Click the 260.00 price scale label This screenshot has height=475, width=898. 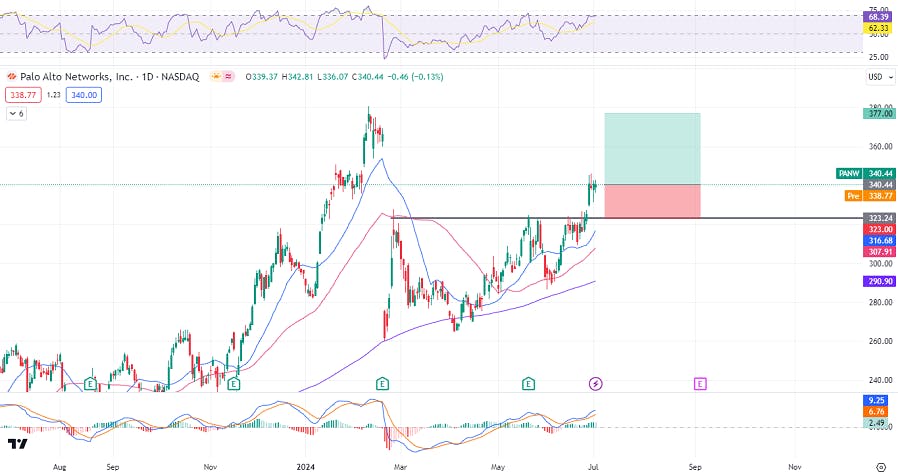(880, 341)
